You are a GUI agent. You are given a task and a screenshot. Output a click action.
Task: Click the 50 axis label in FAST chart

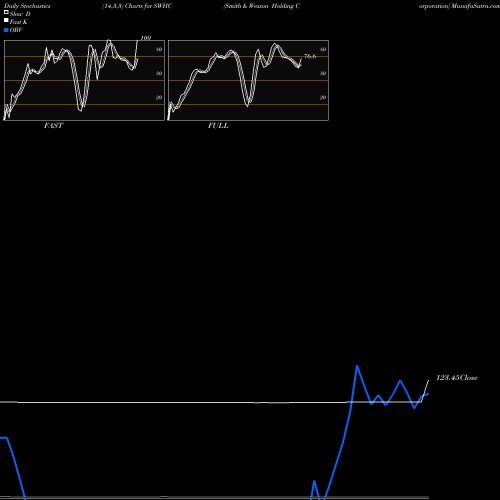[159, 73]
